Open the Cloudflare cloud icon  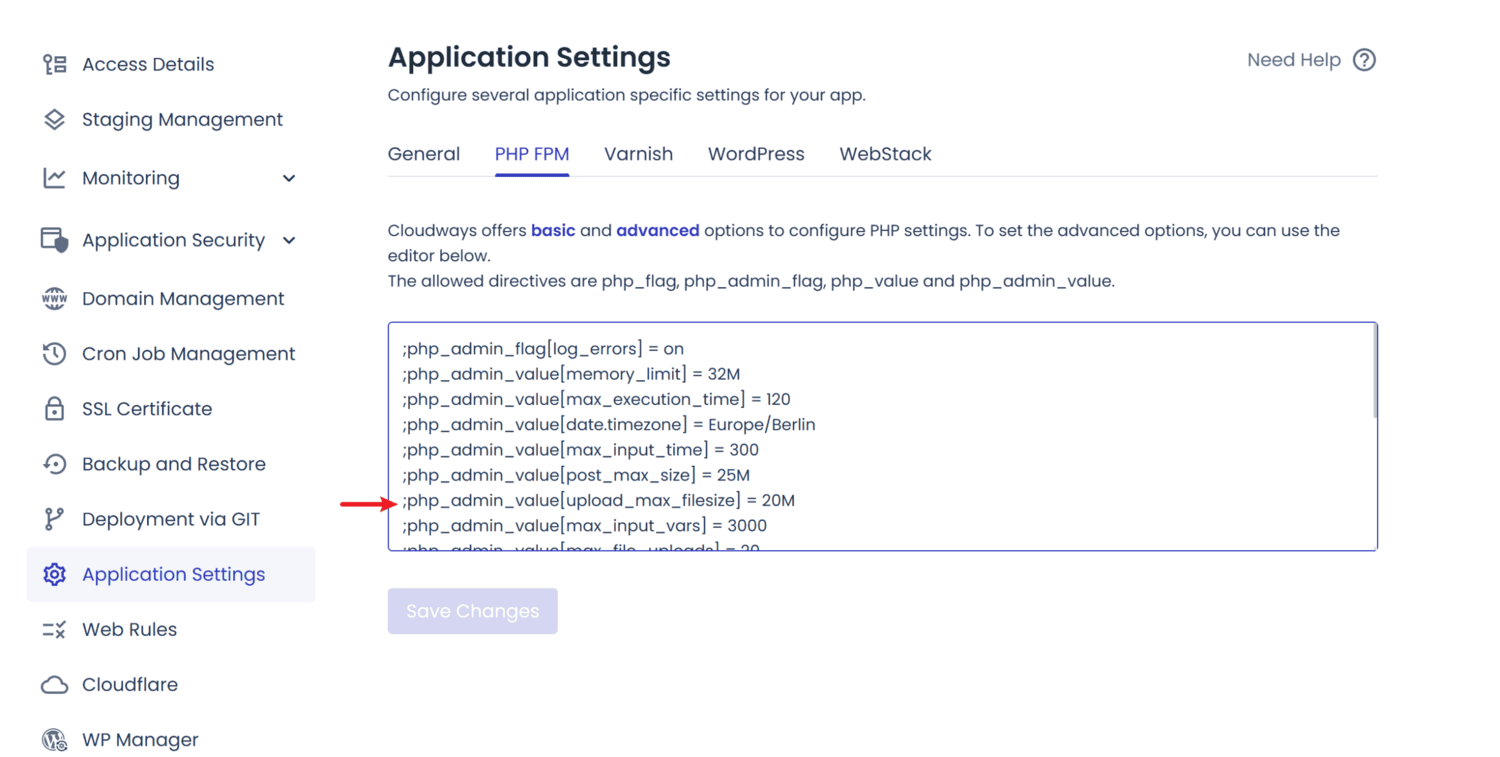(54, 684)
